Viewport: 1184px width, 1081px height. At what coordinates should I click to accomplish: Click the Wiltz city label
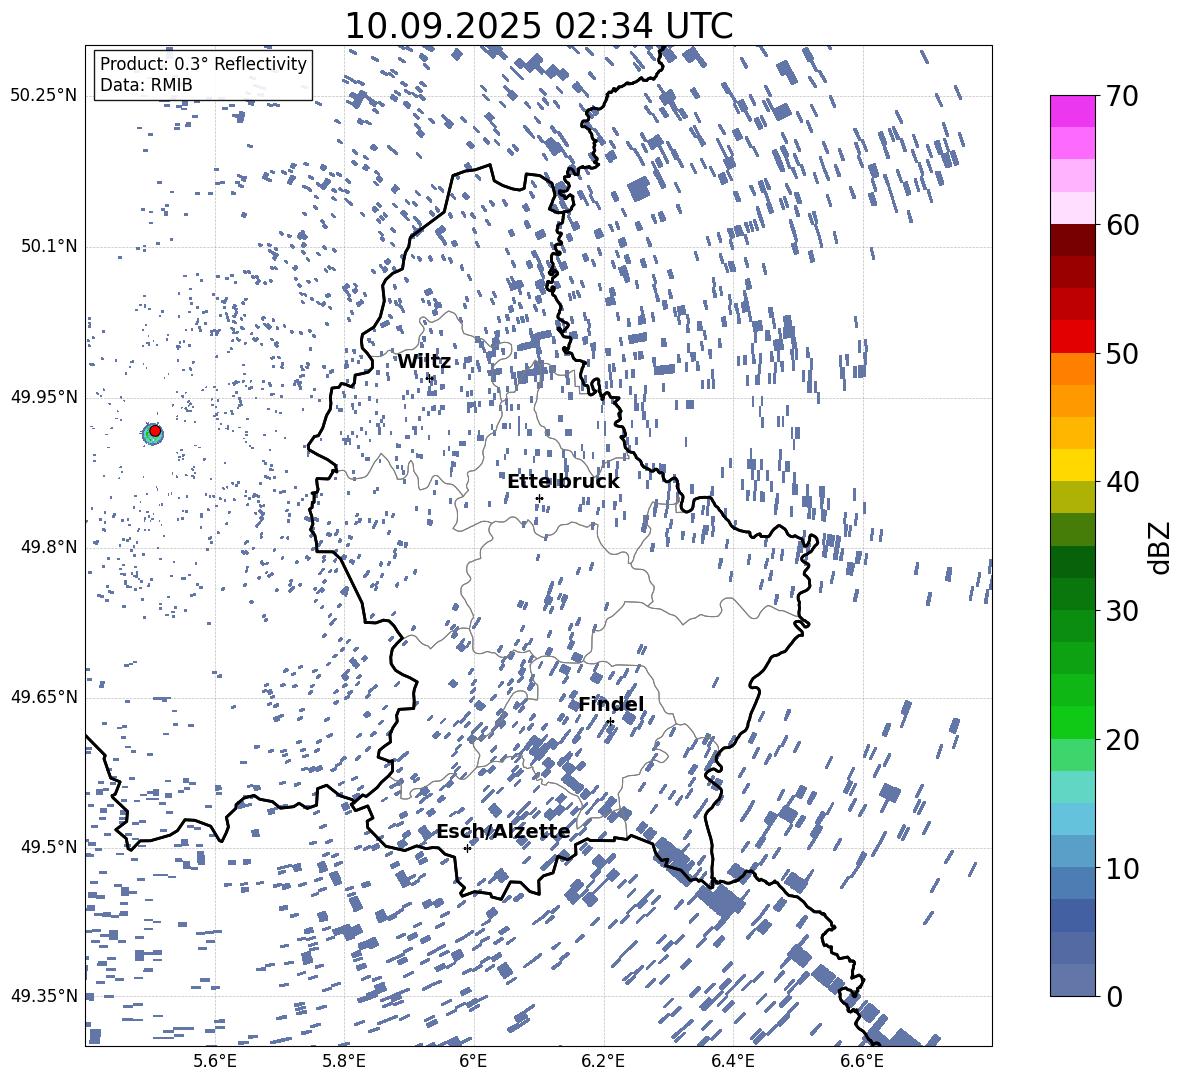coord(424,362)
